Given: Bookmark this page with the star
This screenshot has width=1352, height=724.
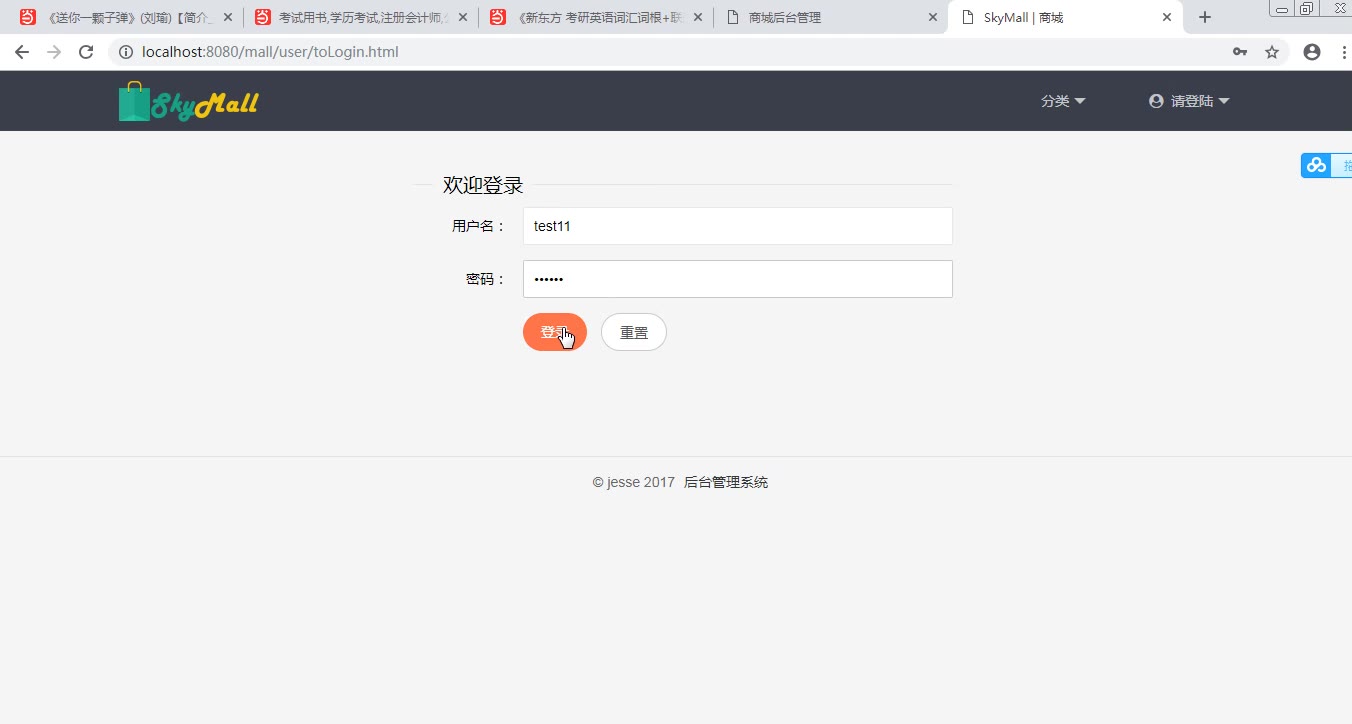Looking at the screenshot, I should pyautogui.click(x=1272, y=52).
